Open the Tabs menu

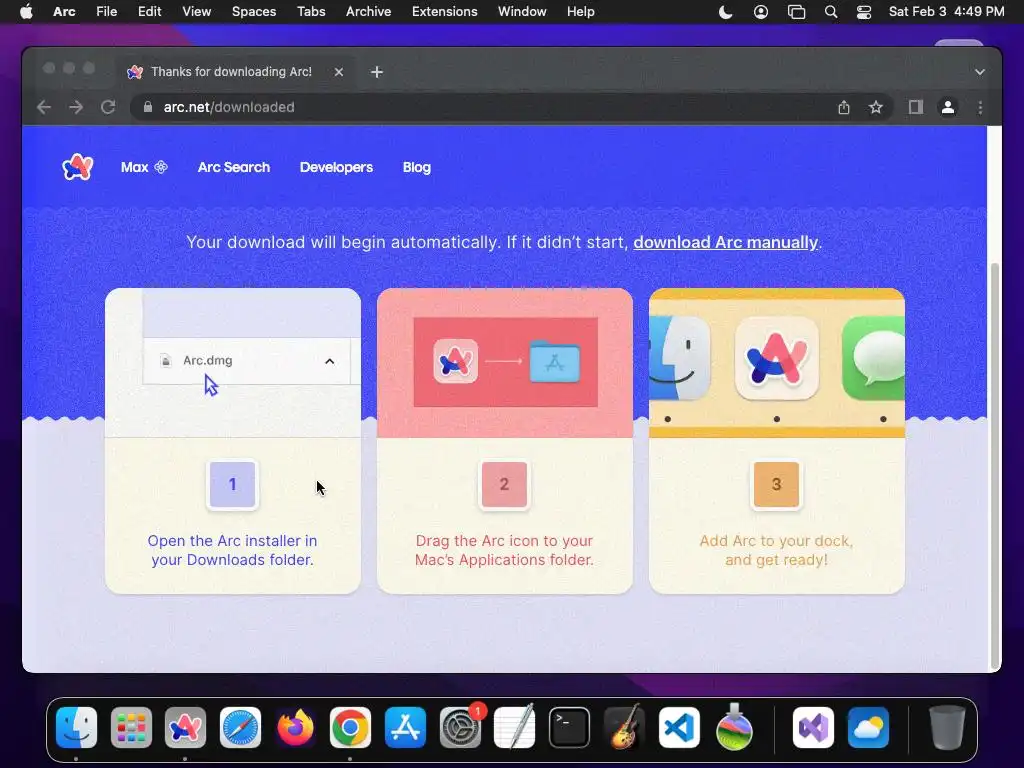point(311,12)
